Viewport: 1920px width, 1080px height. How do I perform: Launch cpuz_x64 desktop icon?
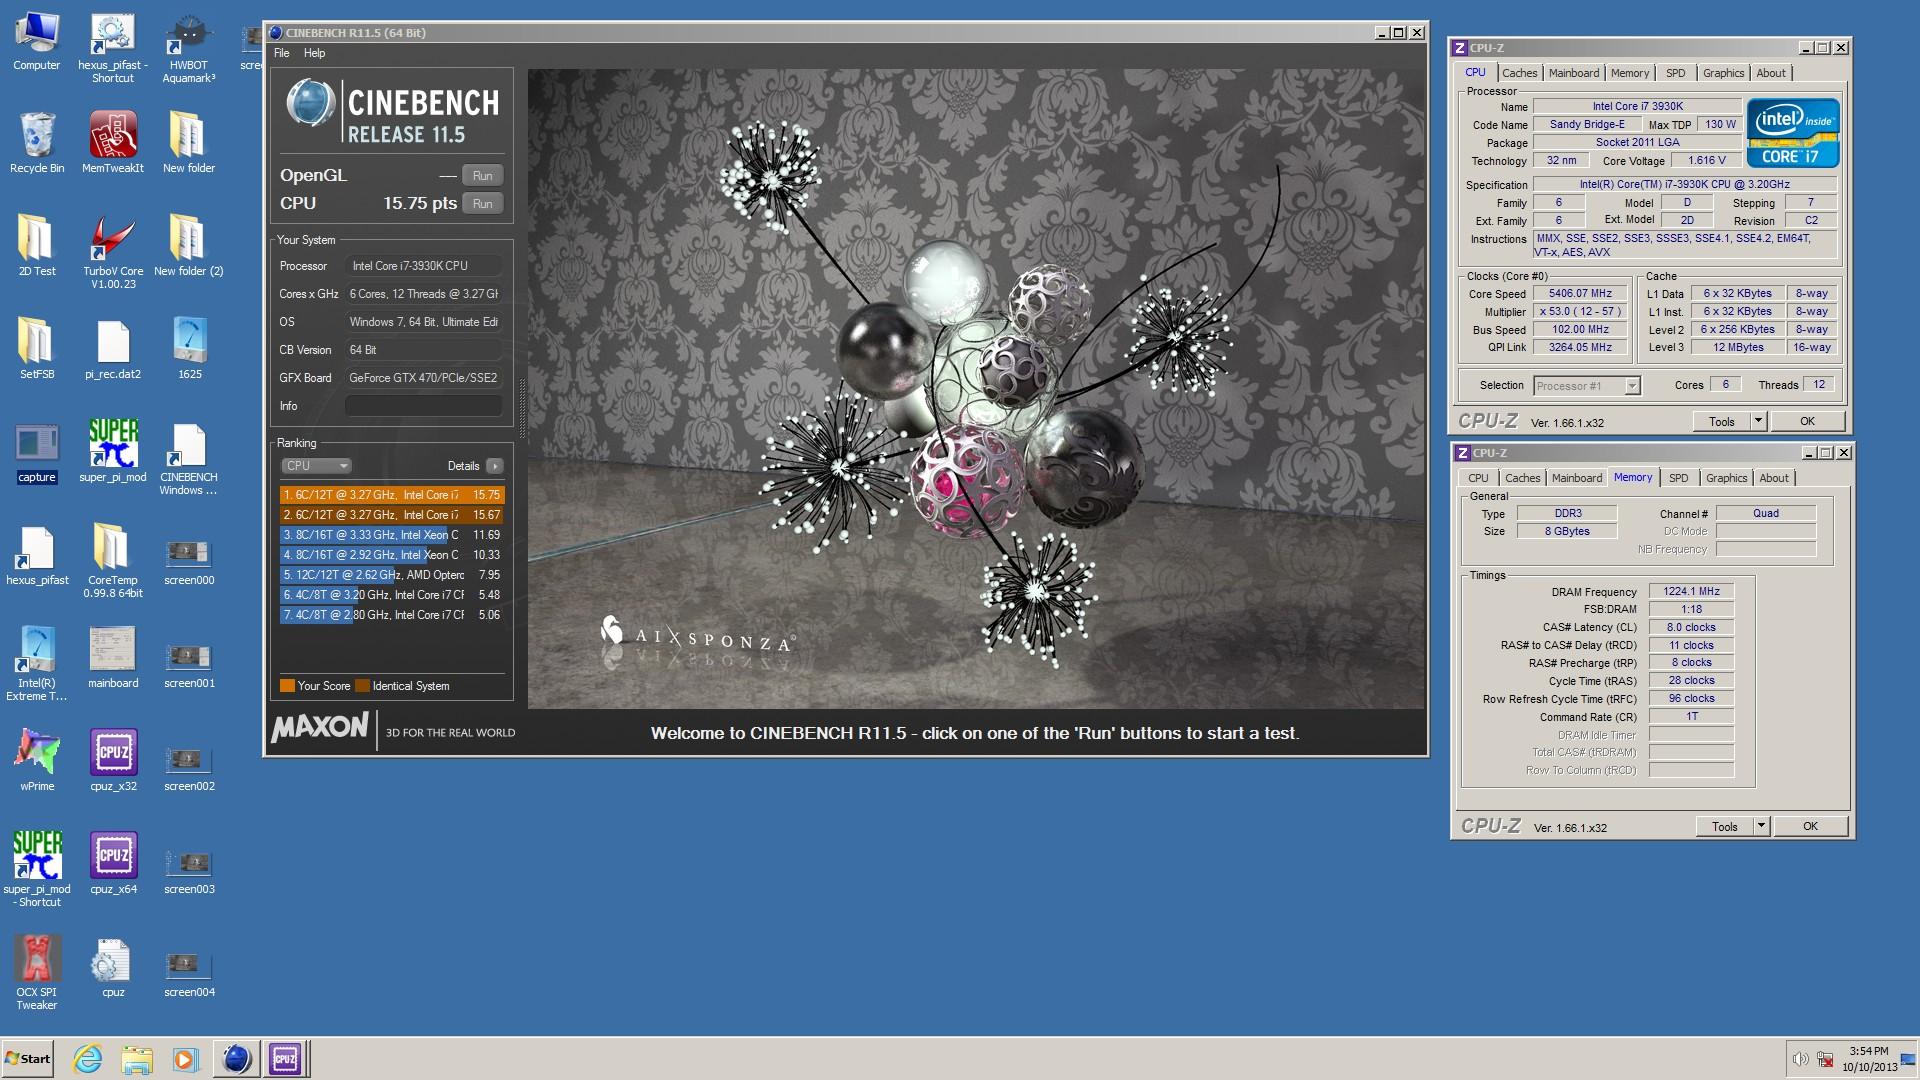click(113, 864)
